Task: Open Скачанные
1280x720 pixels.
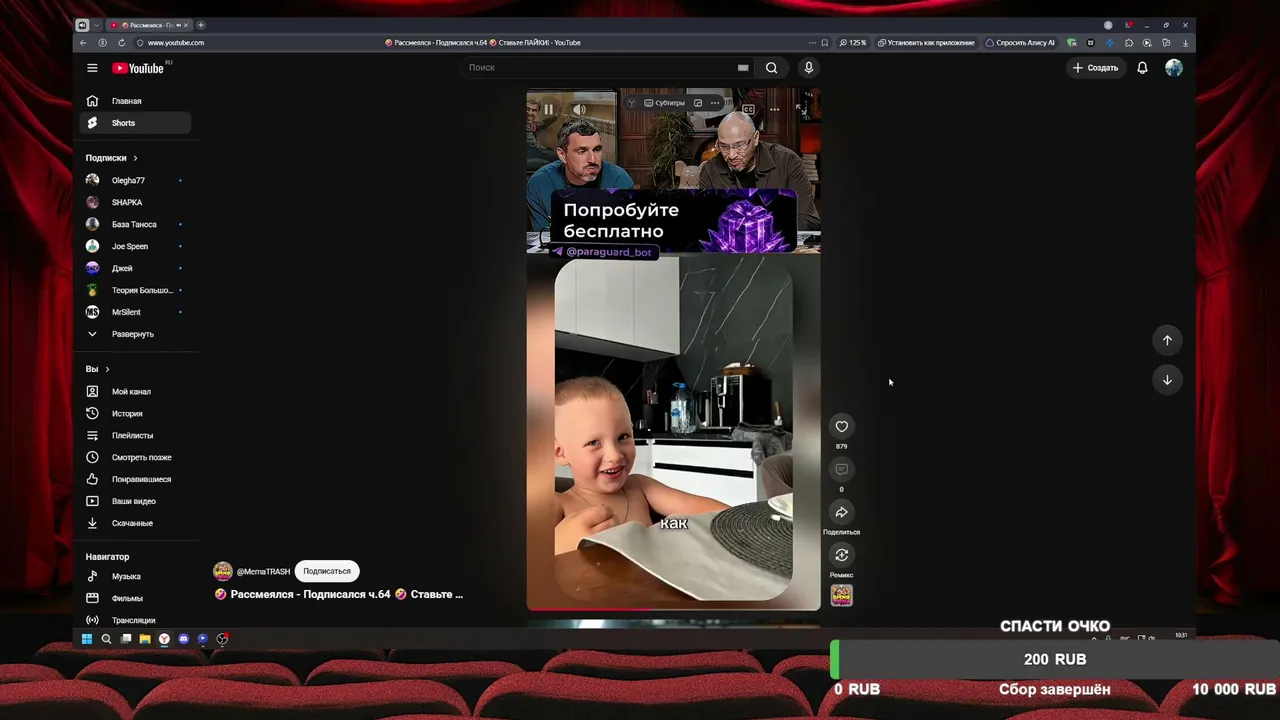Action: tap(136, 524)
